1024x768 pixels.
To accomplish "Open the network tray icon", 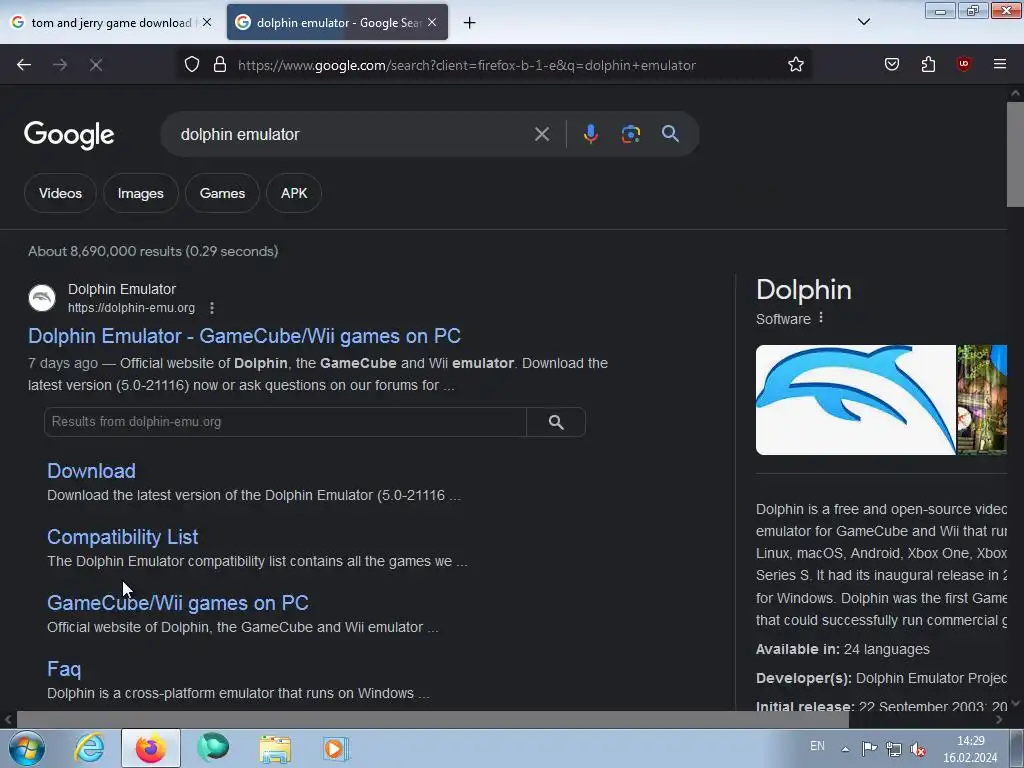I will click(x=894, y=748).
